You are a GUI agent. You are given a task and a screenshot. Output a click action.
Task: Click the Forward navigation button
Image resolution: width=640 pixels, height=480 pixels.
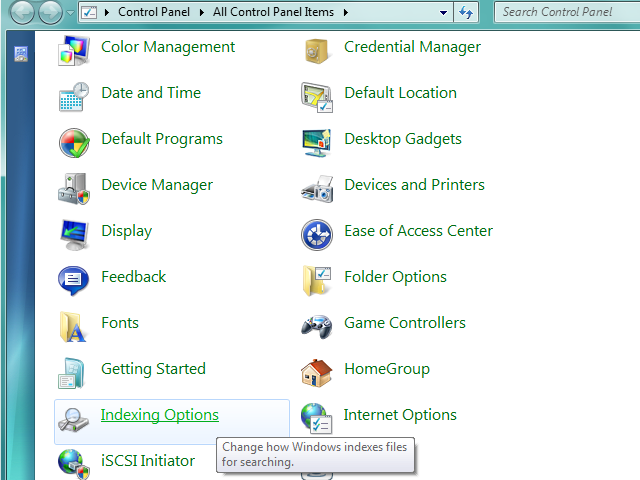50,13
